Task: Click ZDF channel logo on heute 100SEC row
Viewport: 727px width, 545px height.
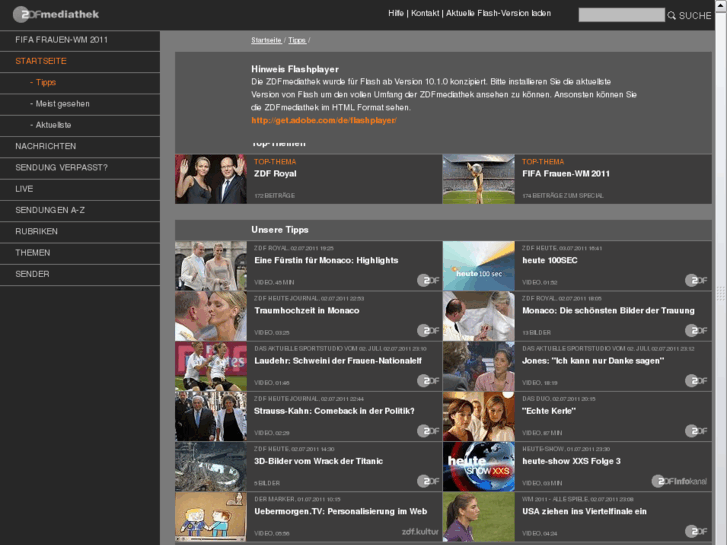Action: (696, 280)
